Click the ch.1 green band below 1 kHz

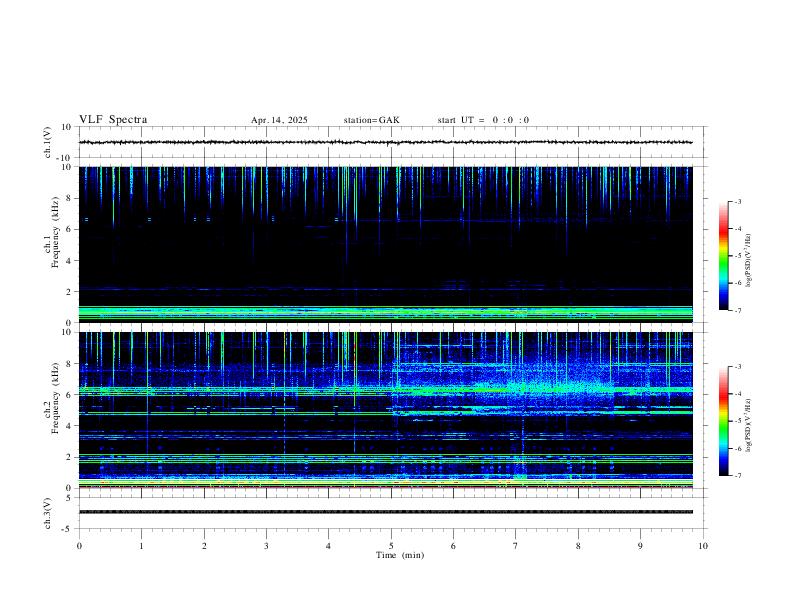385,312
